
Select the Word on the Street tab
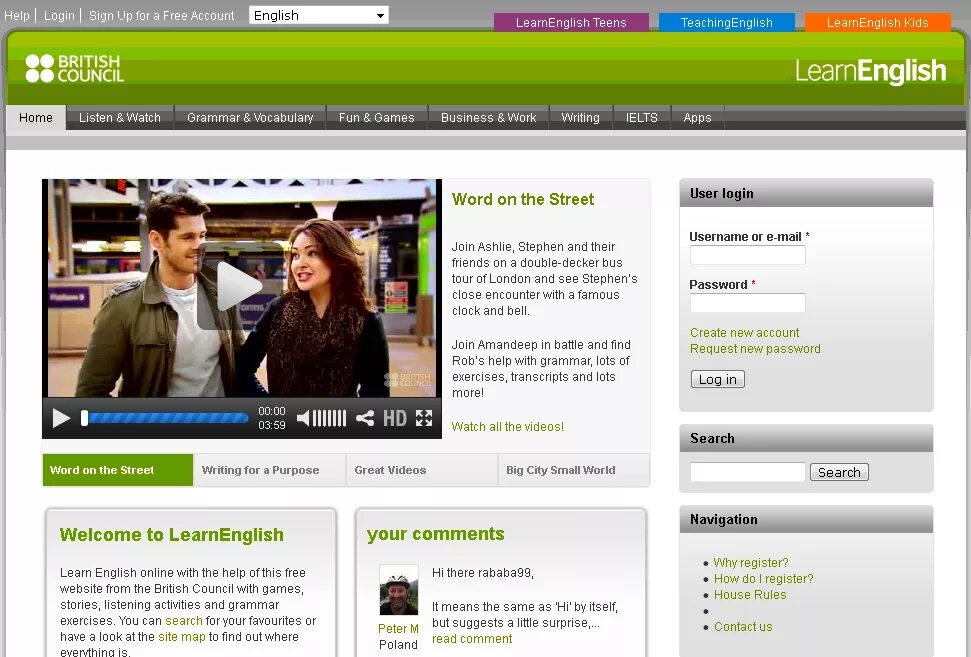tap(118, 470)
